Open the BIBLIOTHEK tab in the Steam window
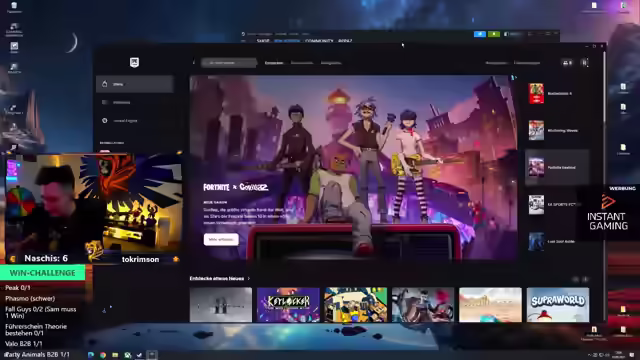The image size is (640, 360). point(287,41)
